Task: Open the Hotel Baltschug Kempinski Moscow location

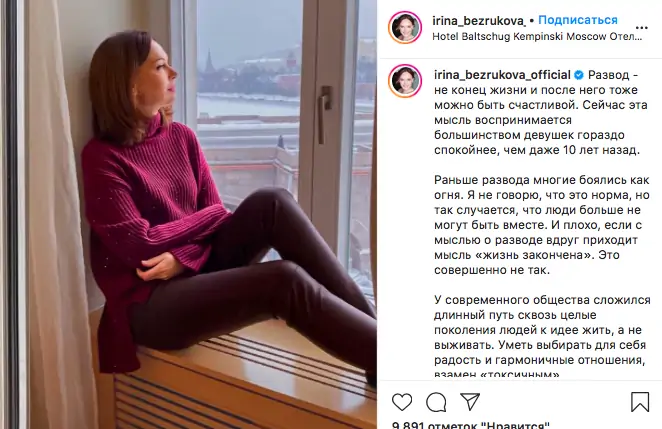Action: click(x=537, y=37)
